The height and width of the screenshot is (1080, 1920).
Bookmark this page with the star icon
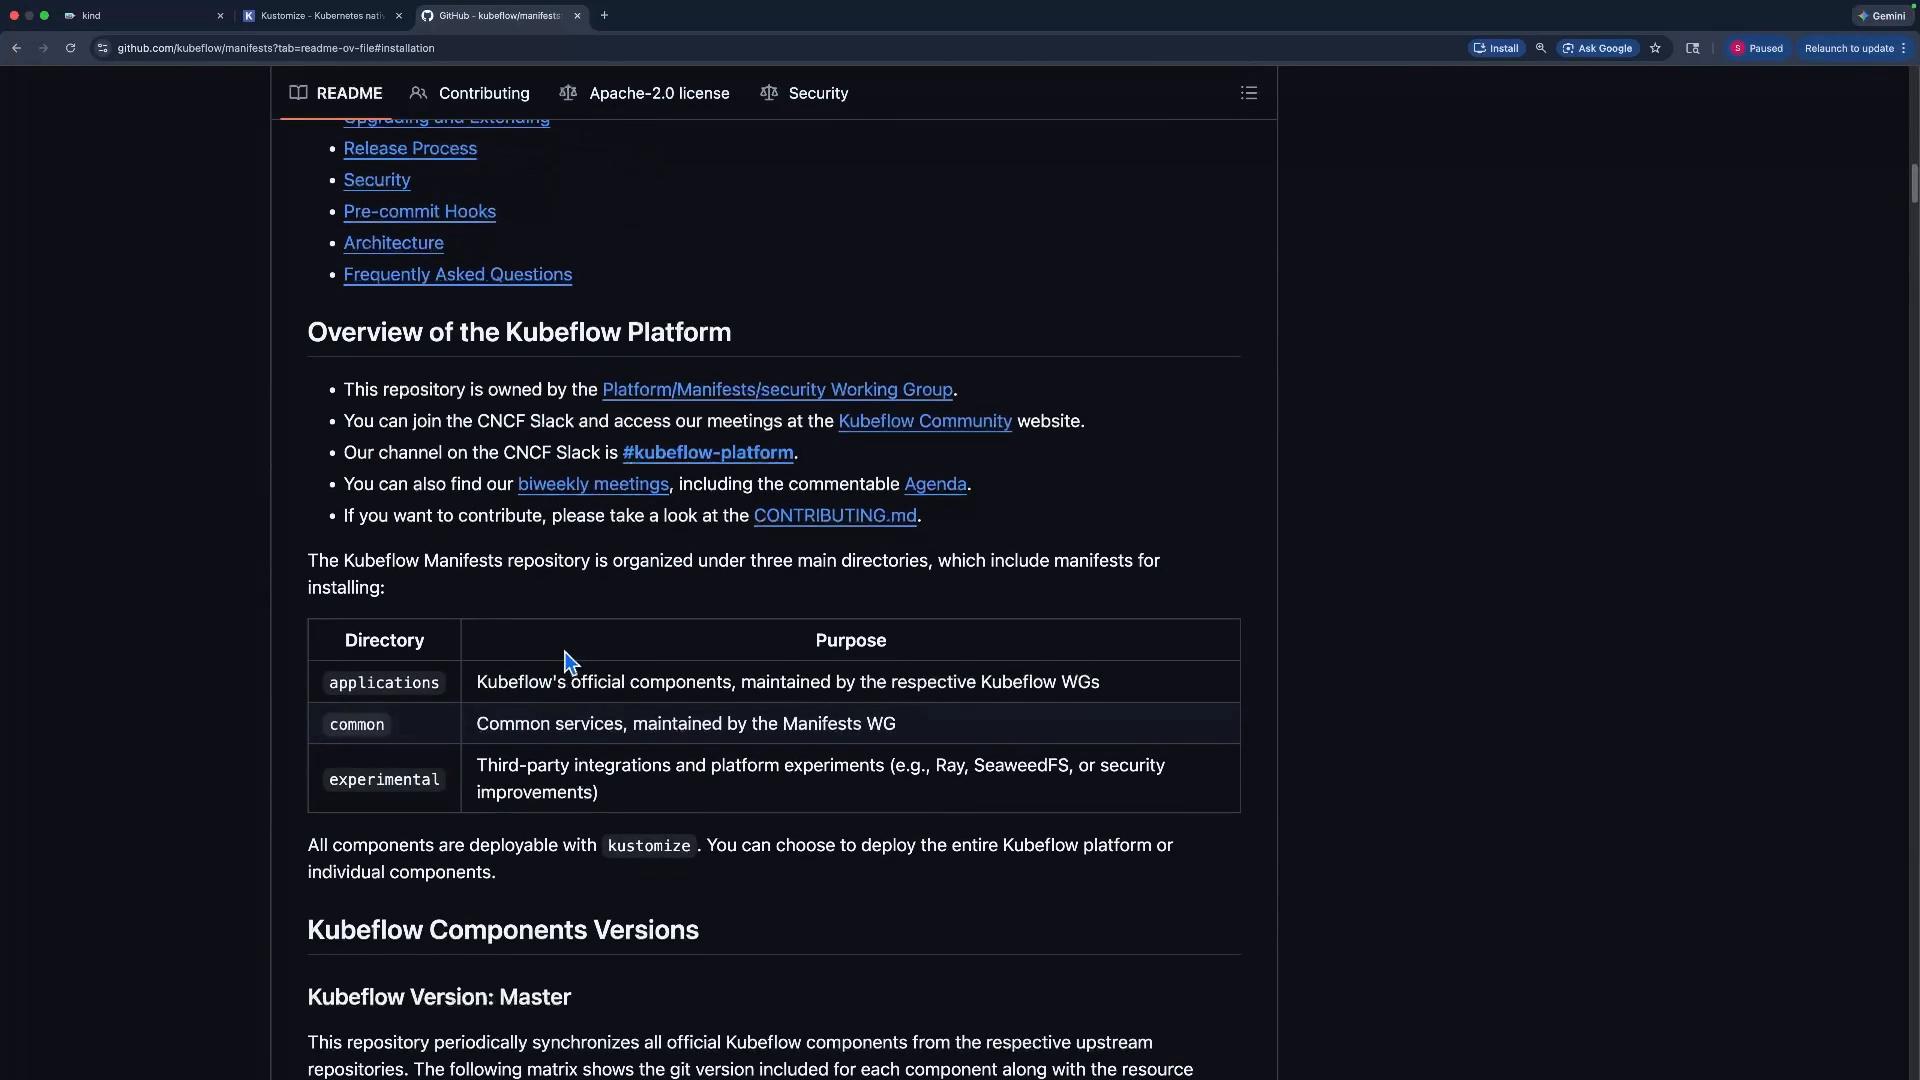pos(1655,48)
